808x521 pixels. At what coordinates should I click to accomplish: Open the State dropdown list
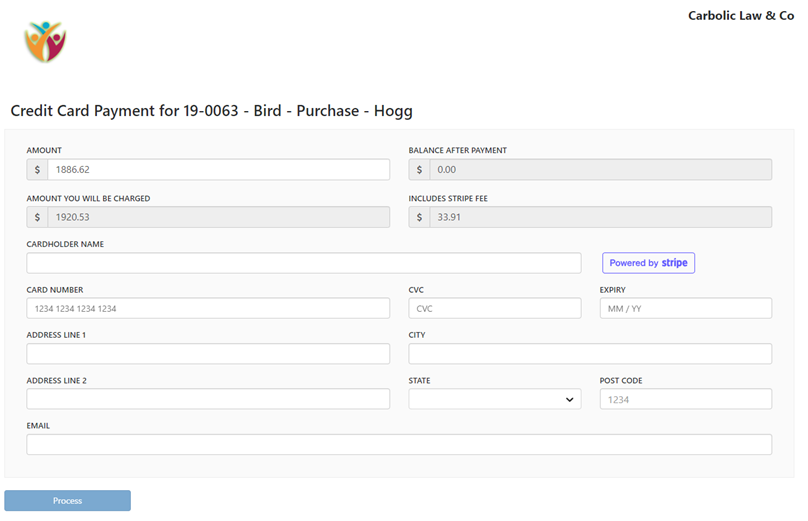[495, 399]
